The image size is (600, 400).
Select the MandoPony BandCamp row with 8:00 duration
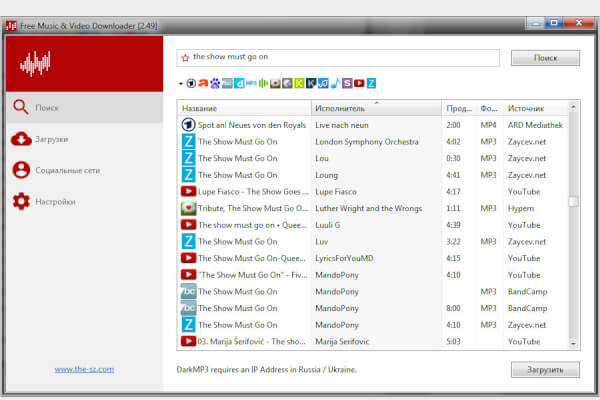(x=373, y=308)
